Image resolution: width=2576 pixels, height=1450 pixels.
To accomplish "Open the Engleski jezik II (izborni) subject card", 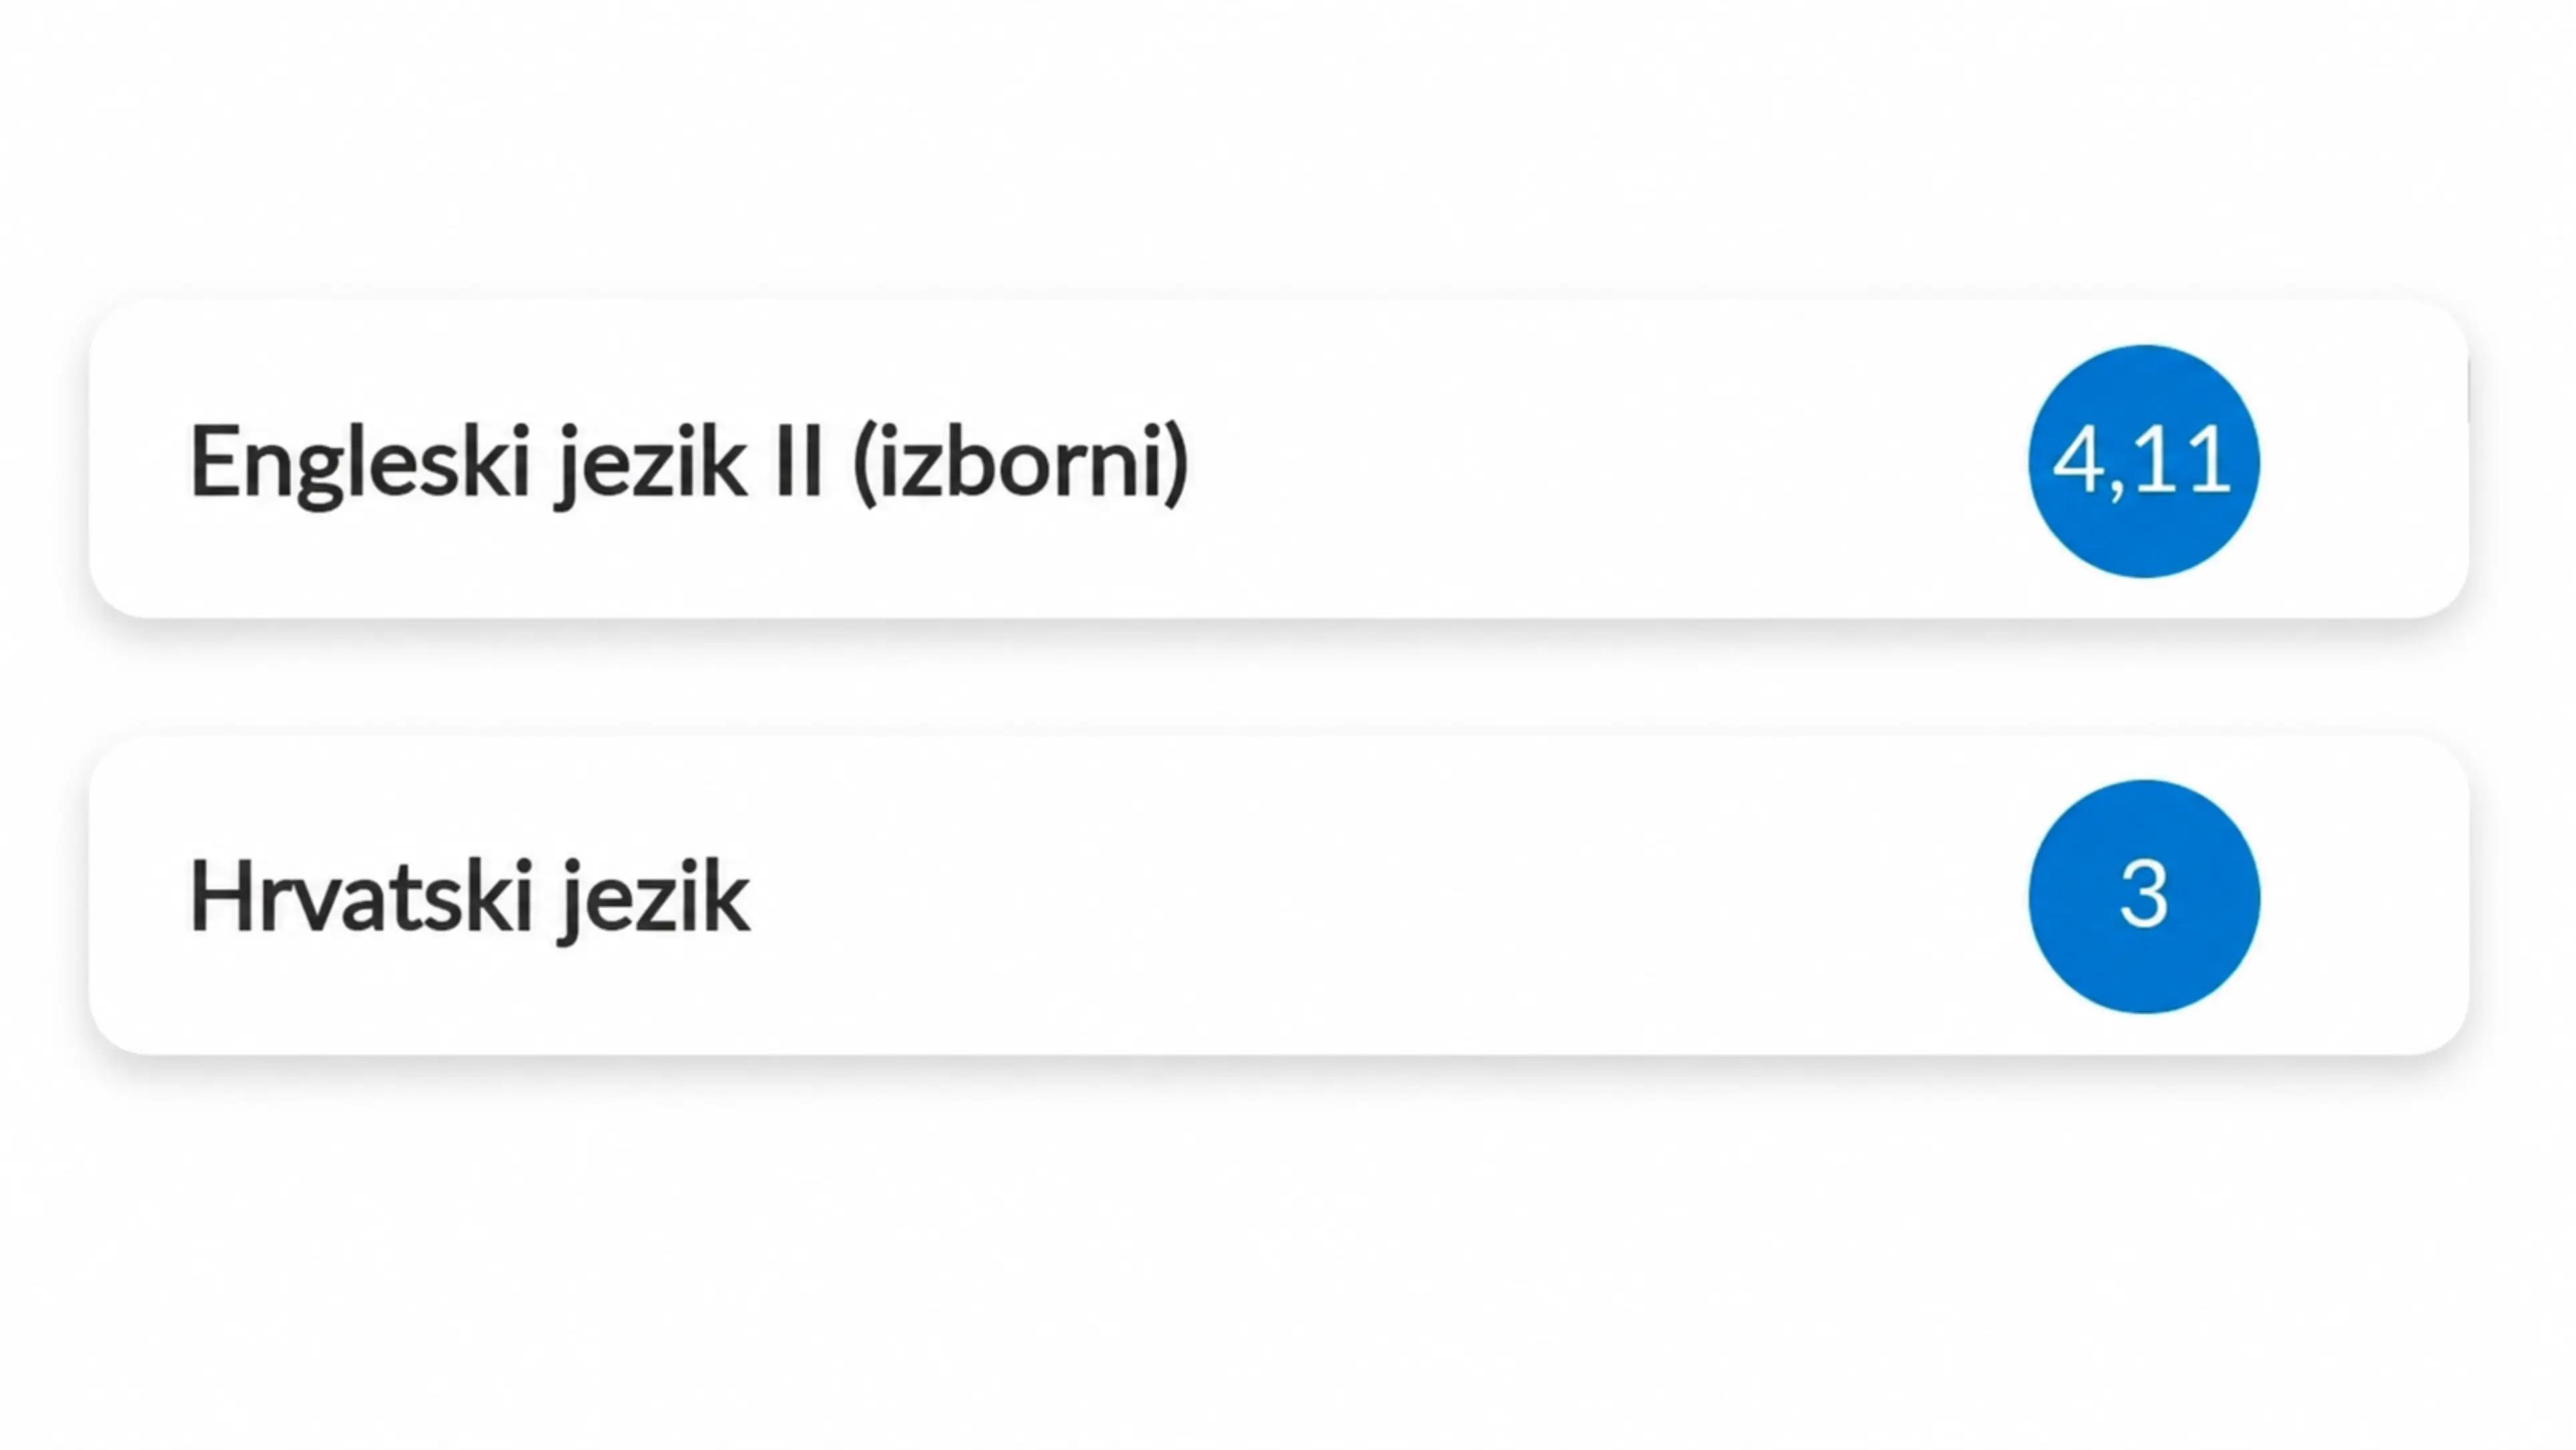I will click(x=1278, y=459).
